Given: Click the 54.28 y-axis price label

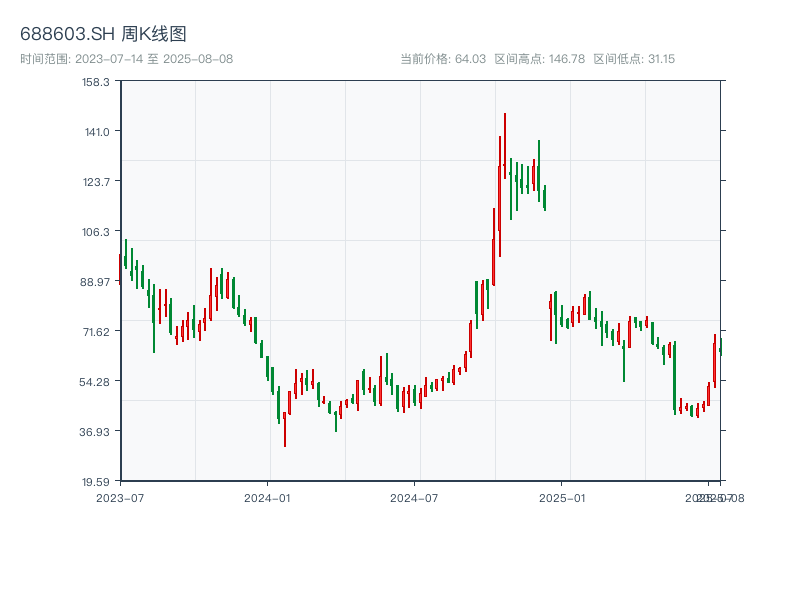Looking at the screenshot, I should coord(96,382).
